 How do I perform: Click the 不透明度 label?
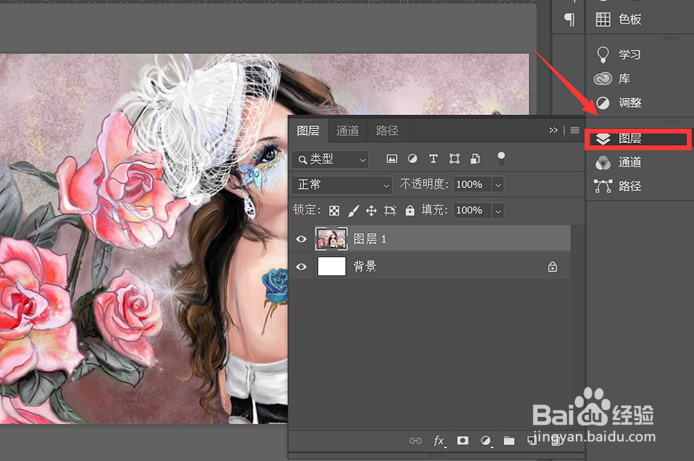[x=424, y=184]
